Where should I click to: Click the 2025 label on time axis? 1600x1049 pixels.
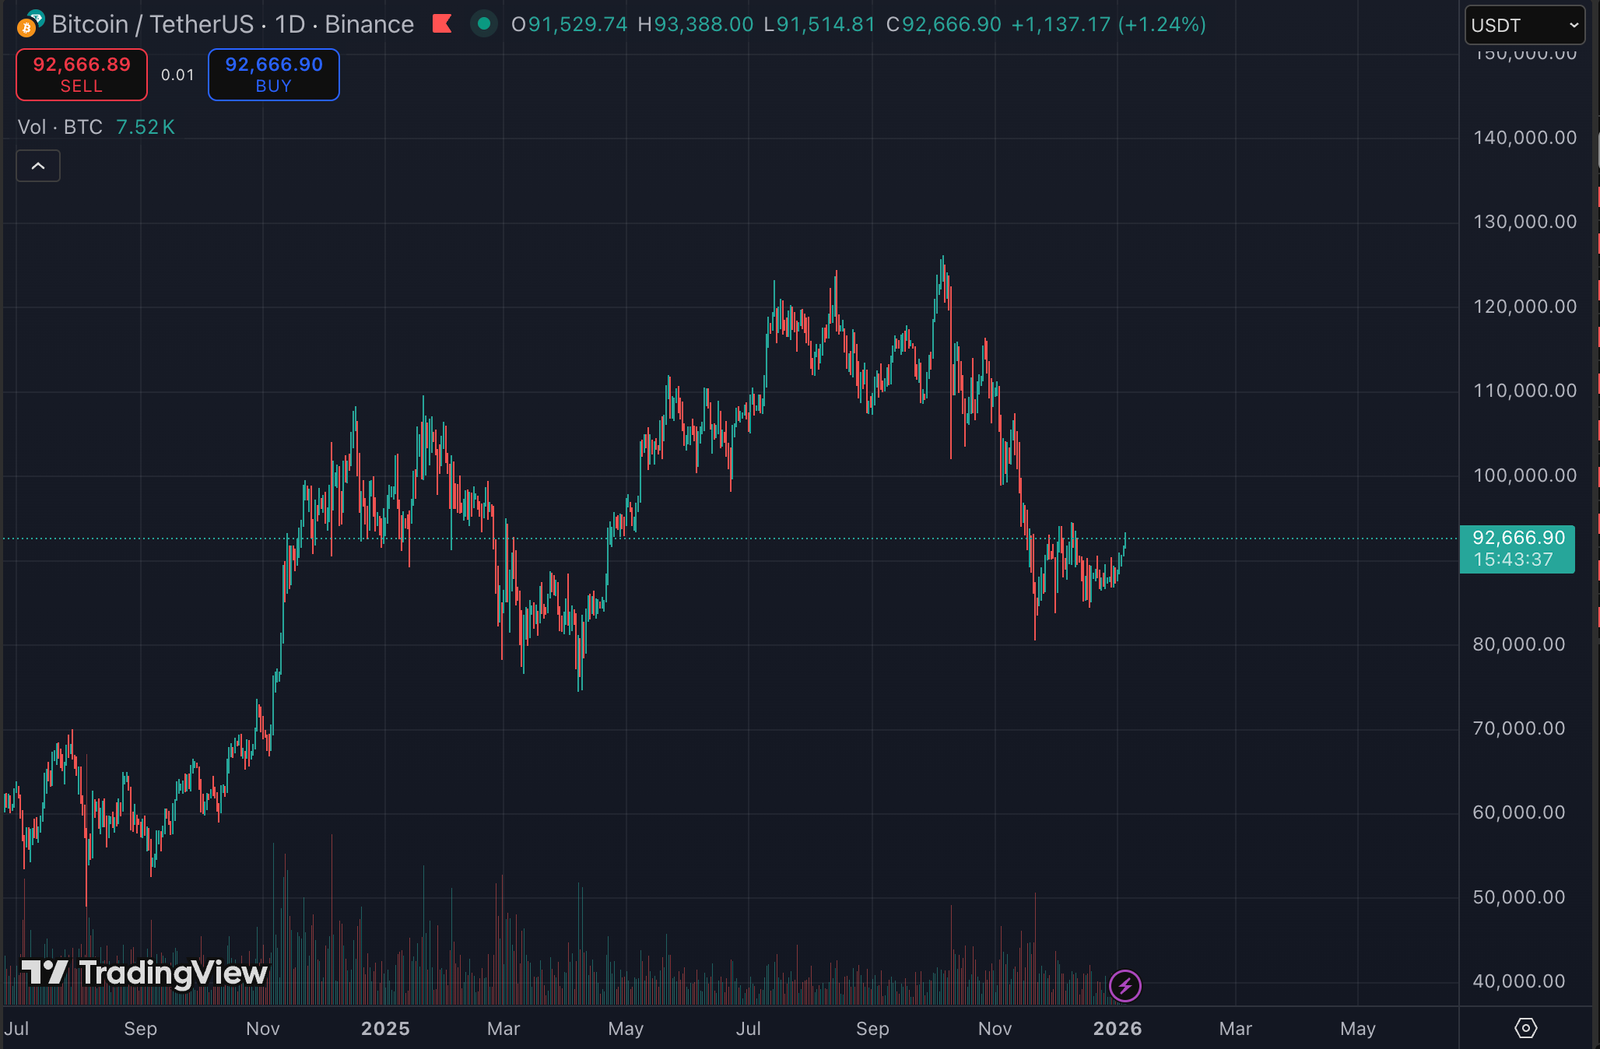tap(385, 1028)
